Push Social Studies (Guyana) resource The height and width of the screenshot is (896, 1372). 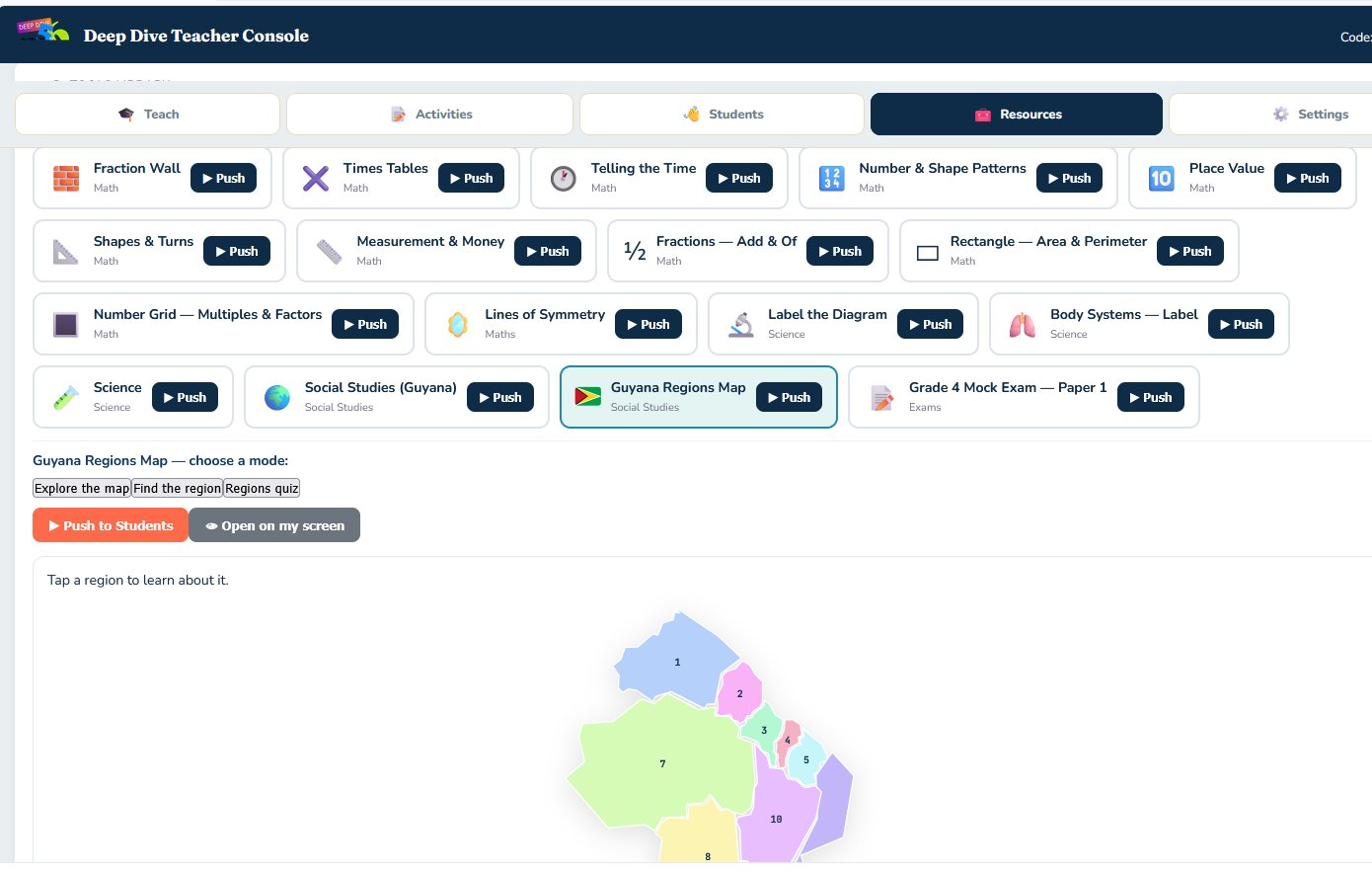(x=500, y=397)
